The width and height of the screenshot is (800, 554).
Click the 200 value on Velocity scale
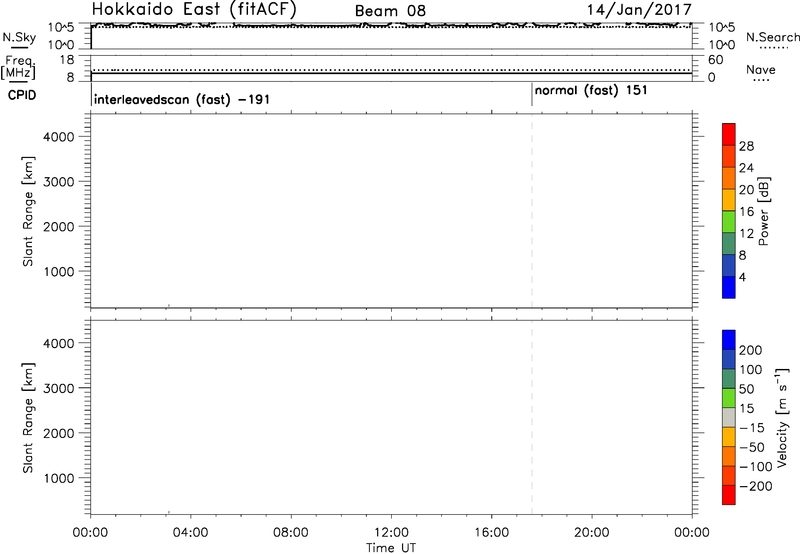tap(751, 350)
